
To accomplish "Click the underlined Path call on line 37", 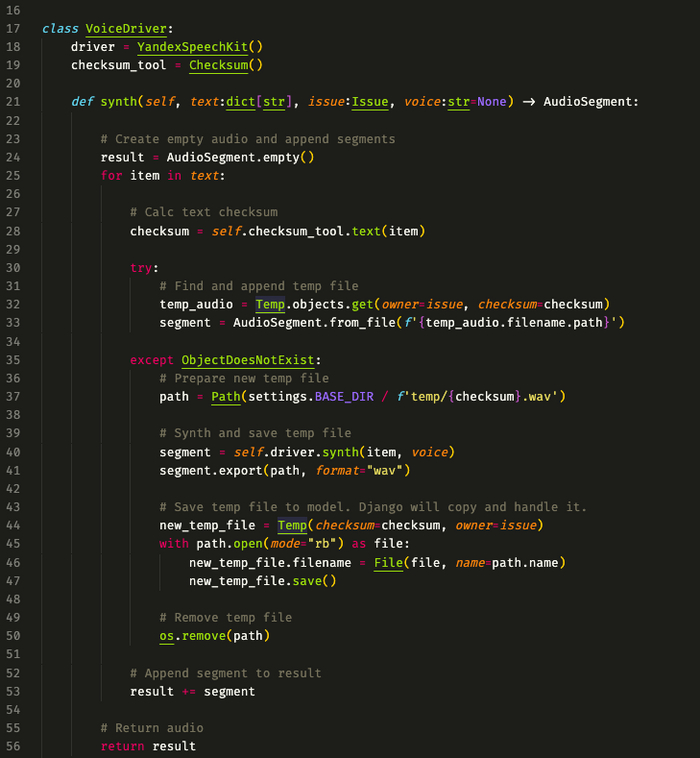I will 226,397.
